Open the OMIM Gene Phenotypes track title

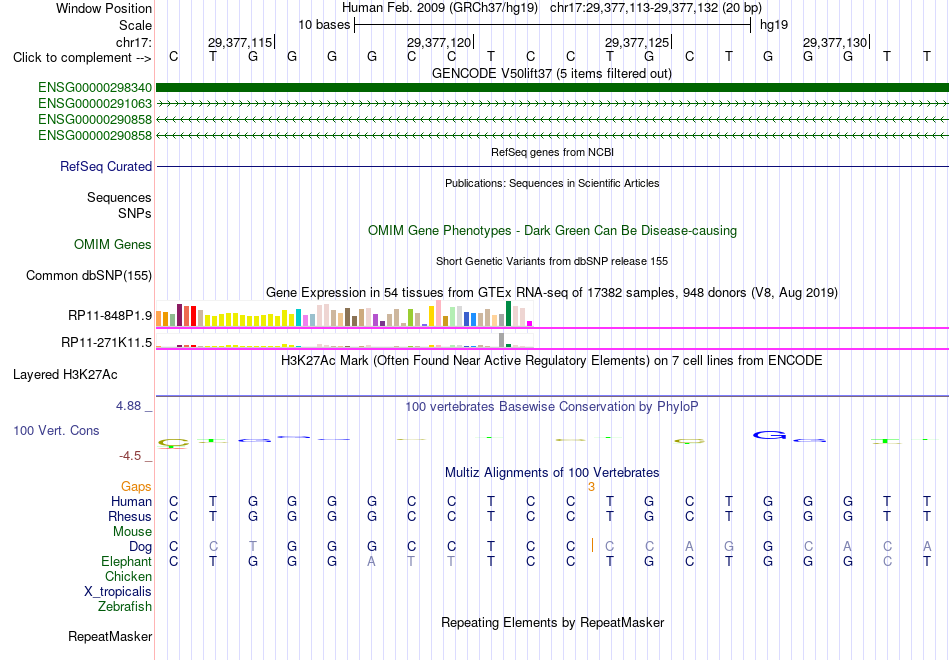(x=552, y=230)
